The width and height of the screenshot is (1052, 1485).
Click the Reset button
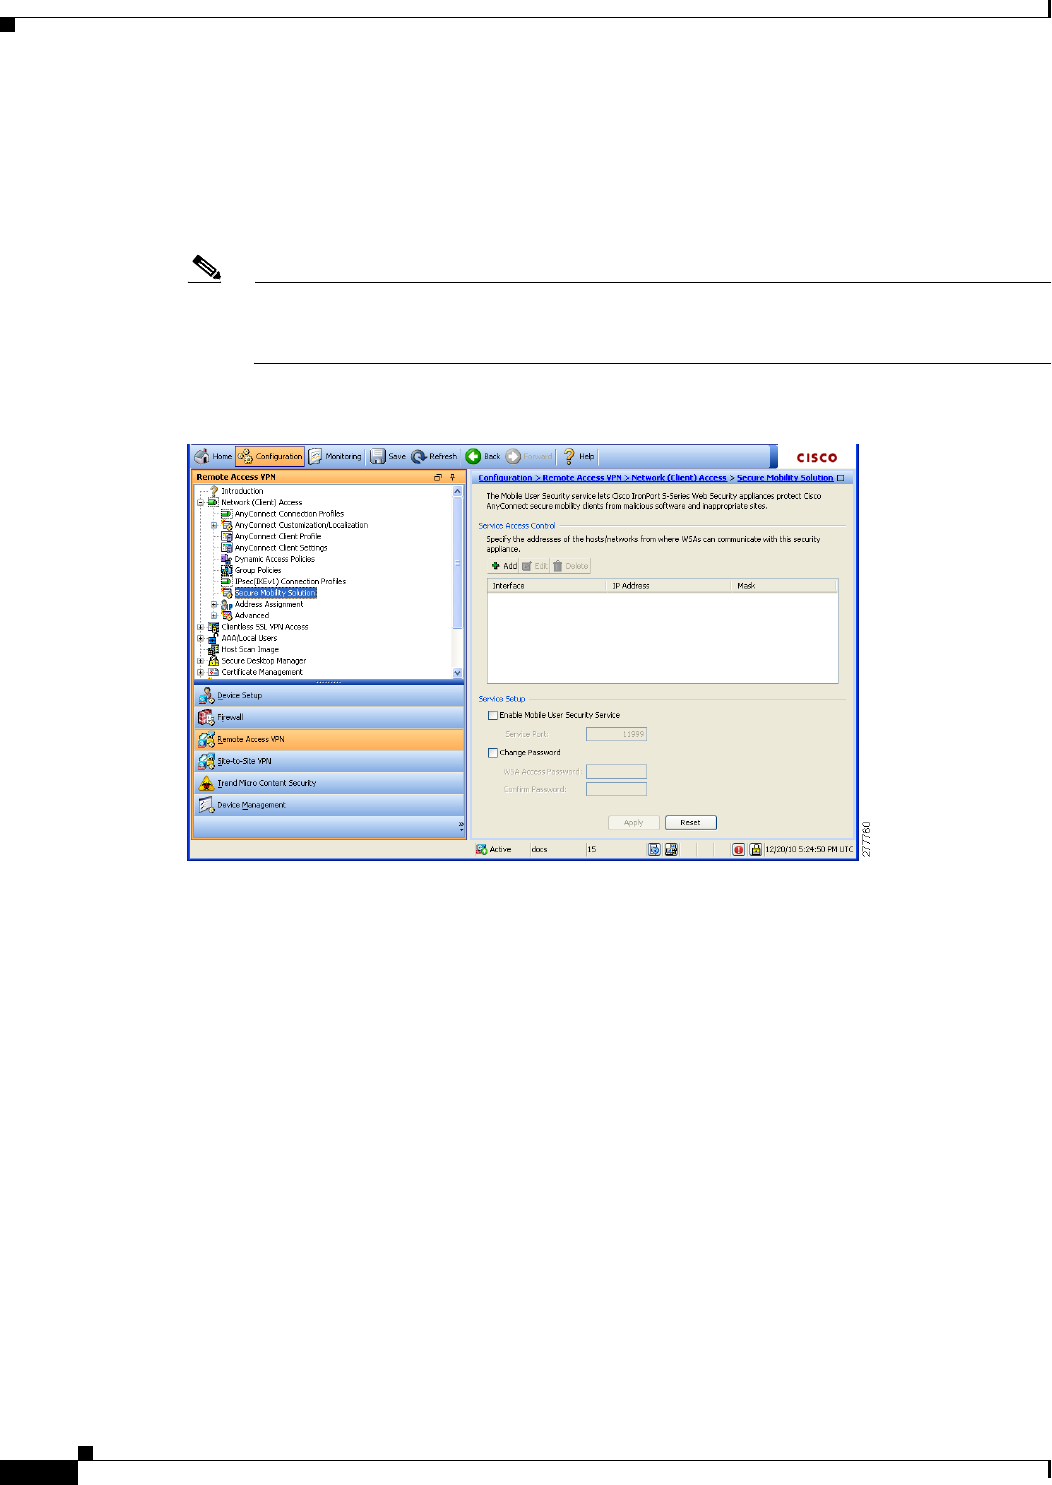[x=691, y=823]
